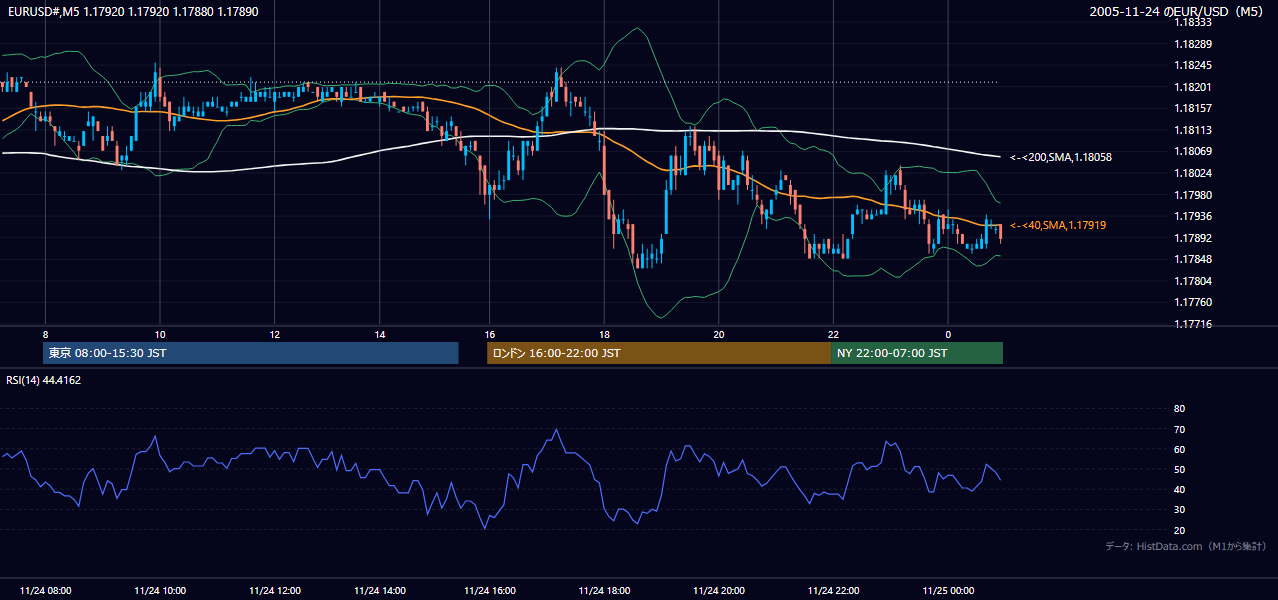Click bottom time label 11/24 16:00
1278x600 pixels.
491,590
